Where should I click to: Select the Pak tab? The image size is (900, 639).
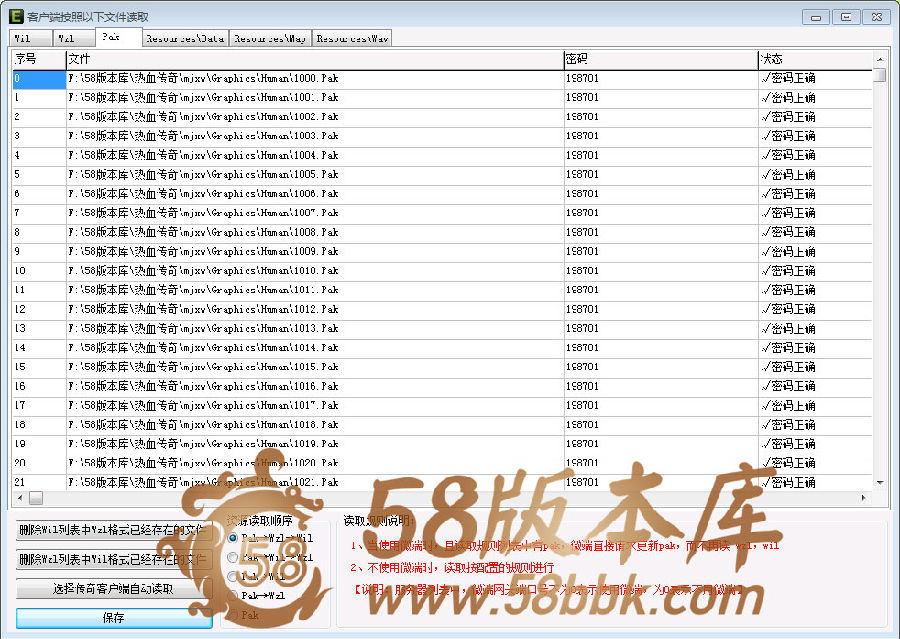tap(119, 37)
